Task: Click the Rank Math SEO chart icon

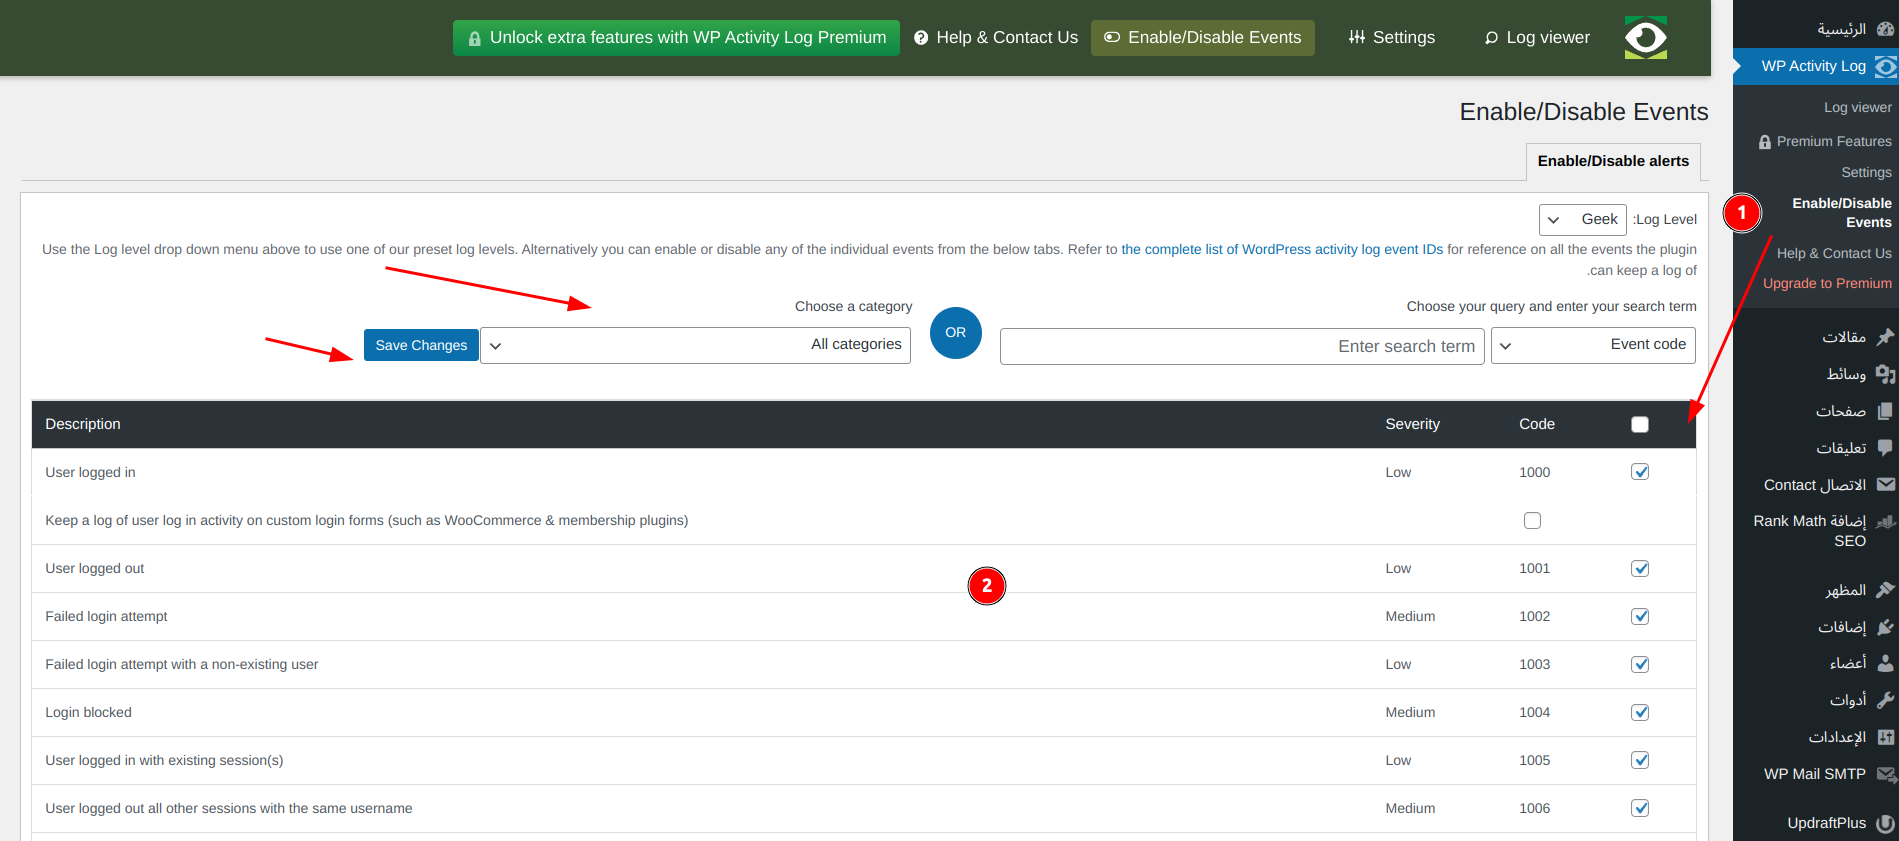Action: click(x=1886, y=521)
